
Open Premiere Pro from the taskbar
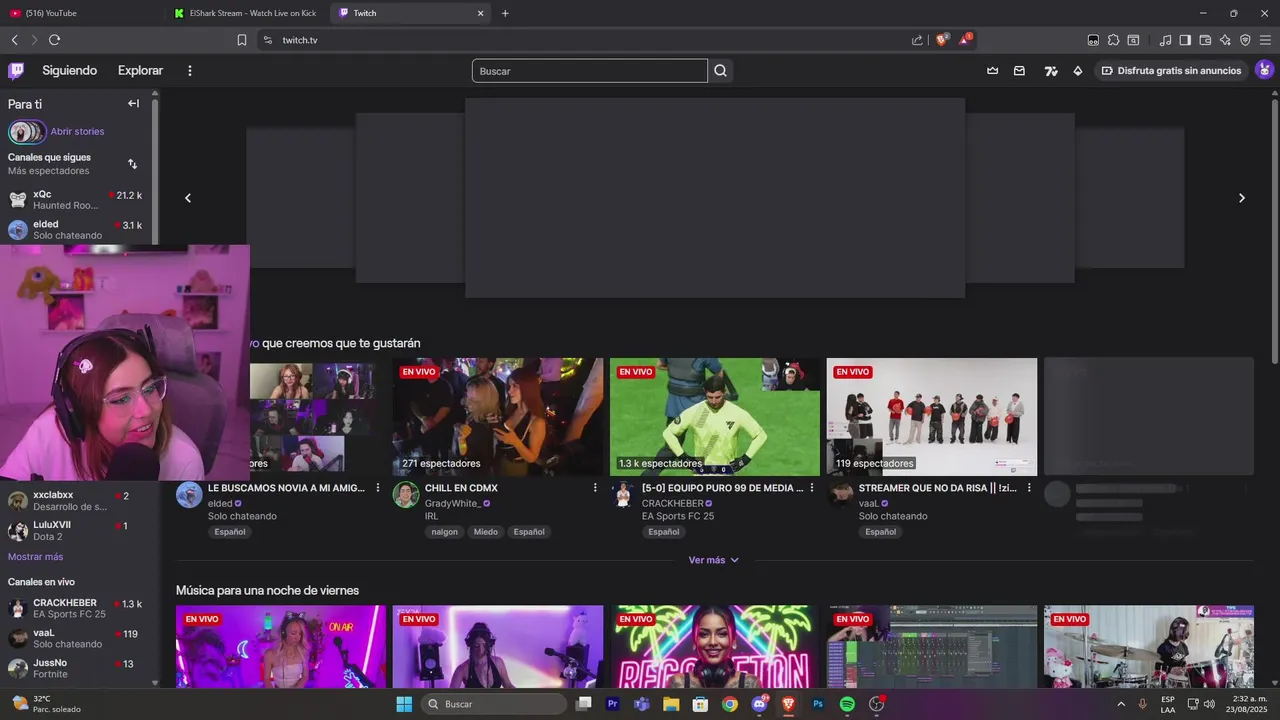tap(613, 704)
